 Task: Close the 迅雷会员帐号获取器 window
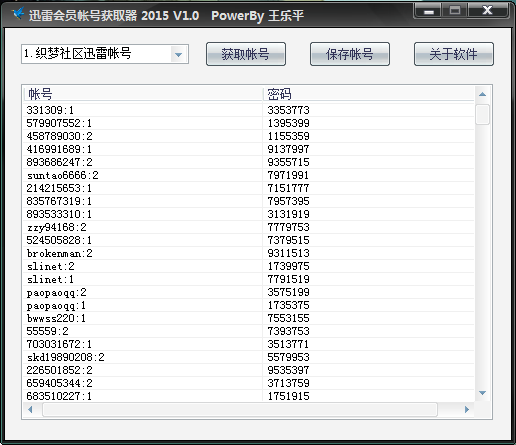point(487,11)
